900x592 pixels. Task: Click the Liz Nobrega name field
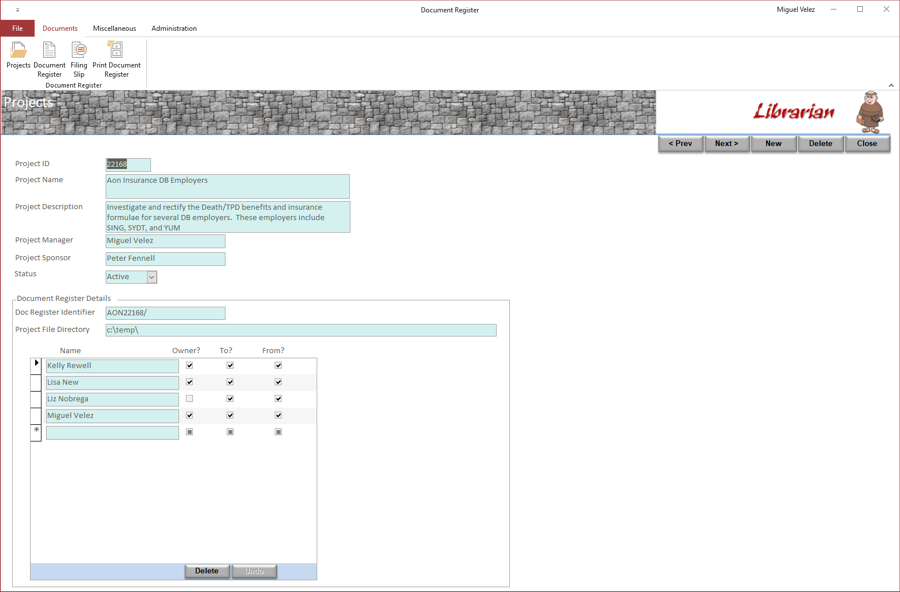[x=112, y=399]
